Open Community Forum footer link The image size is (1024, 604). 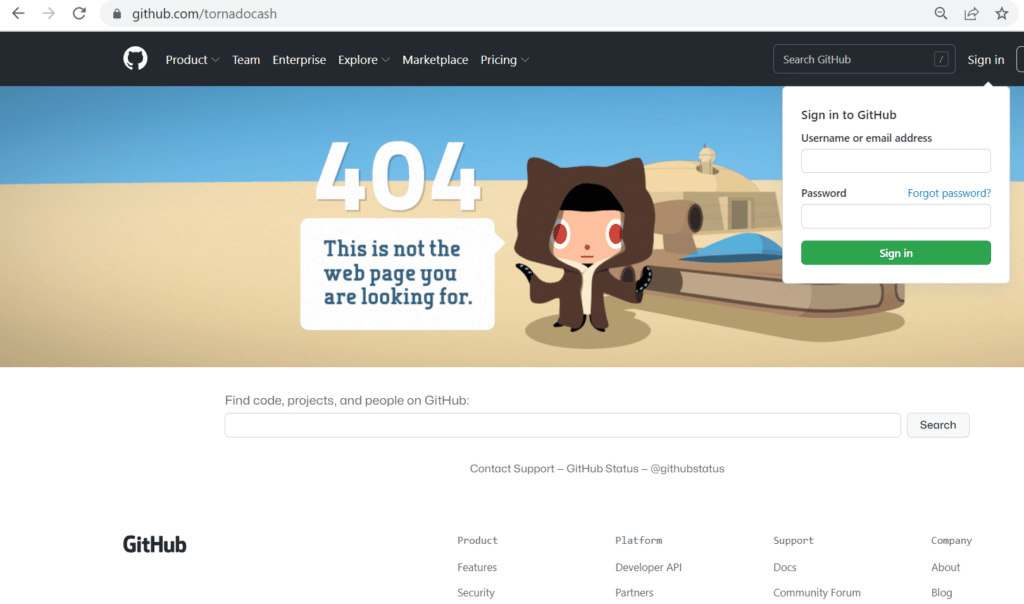pyautogui.click(x=816, y=593)
